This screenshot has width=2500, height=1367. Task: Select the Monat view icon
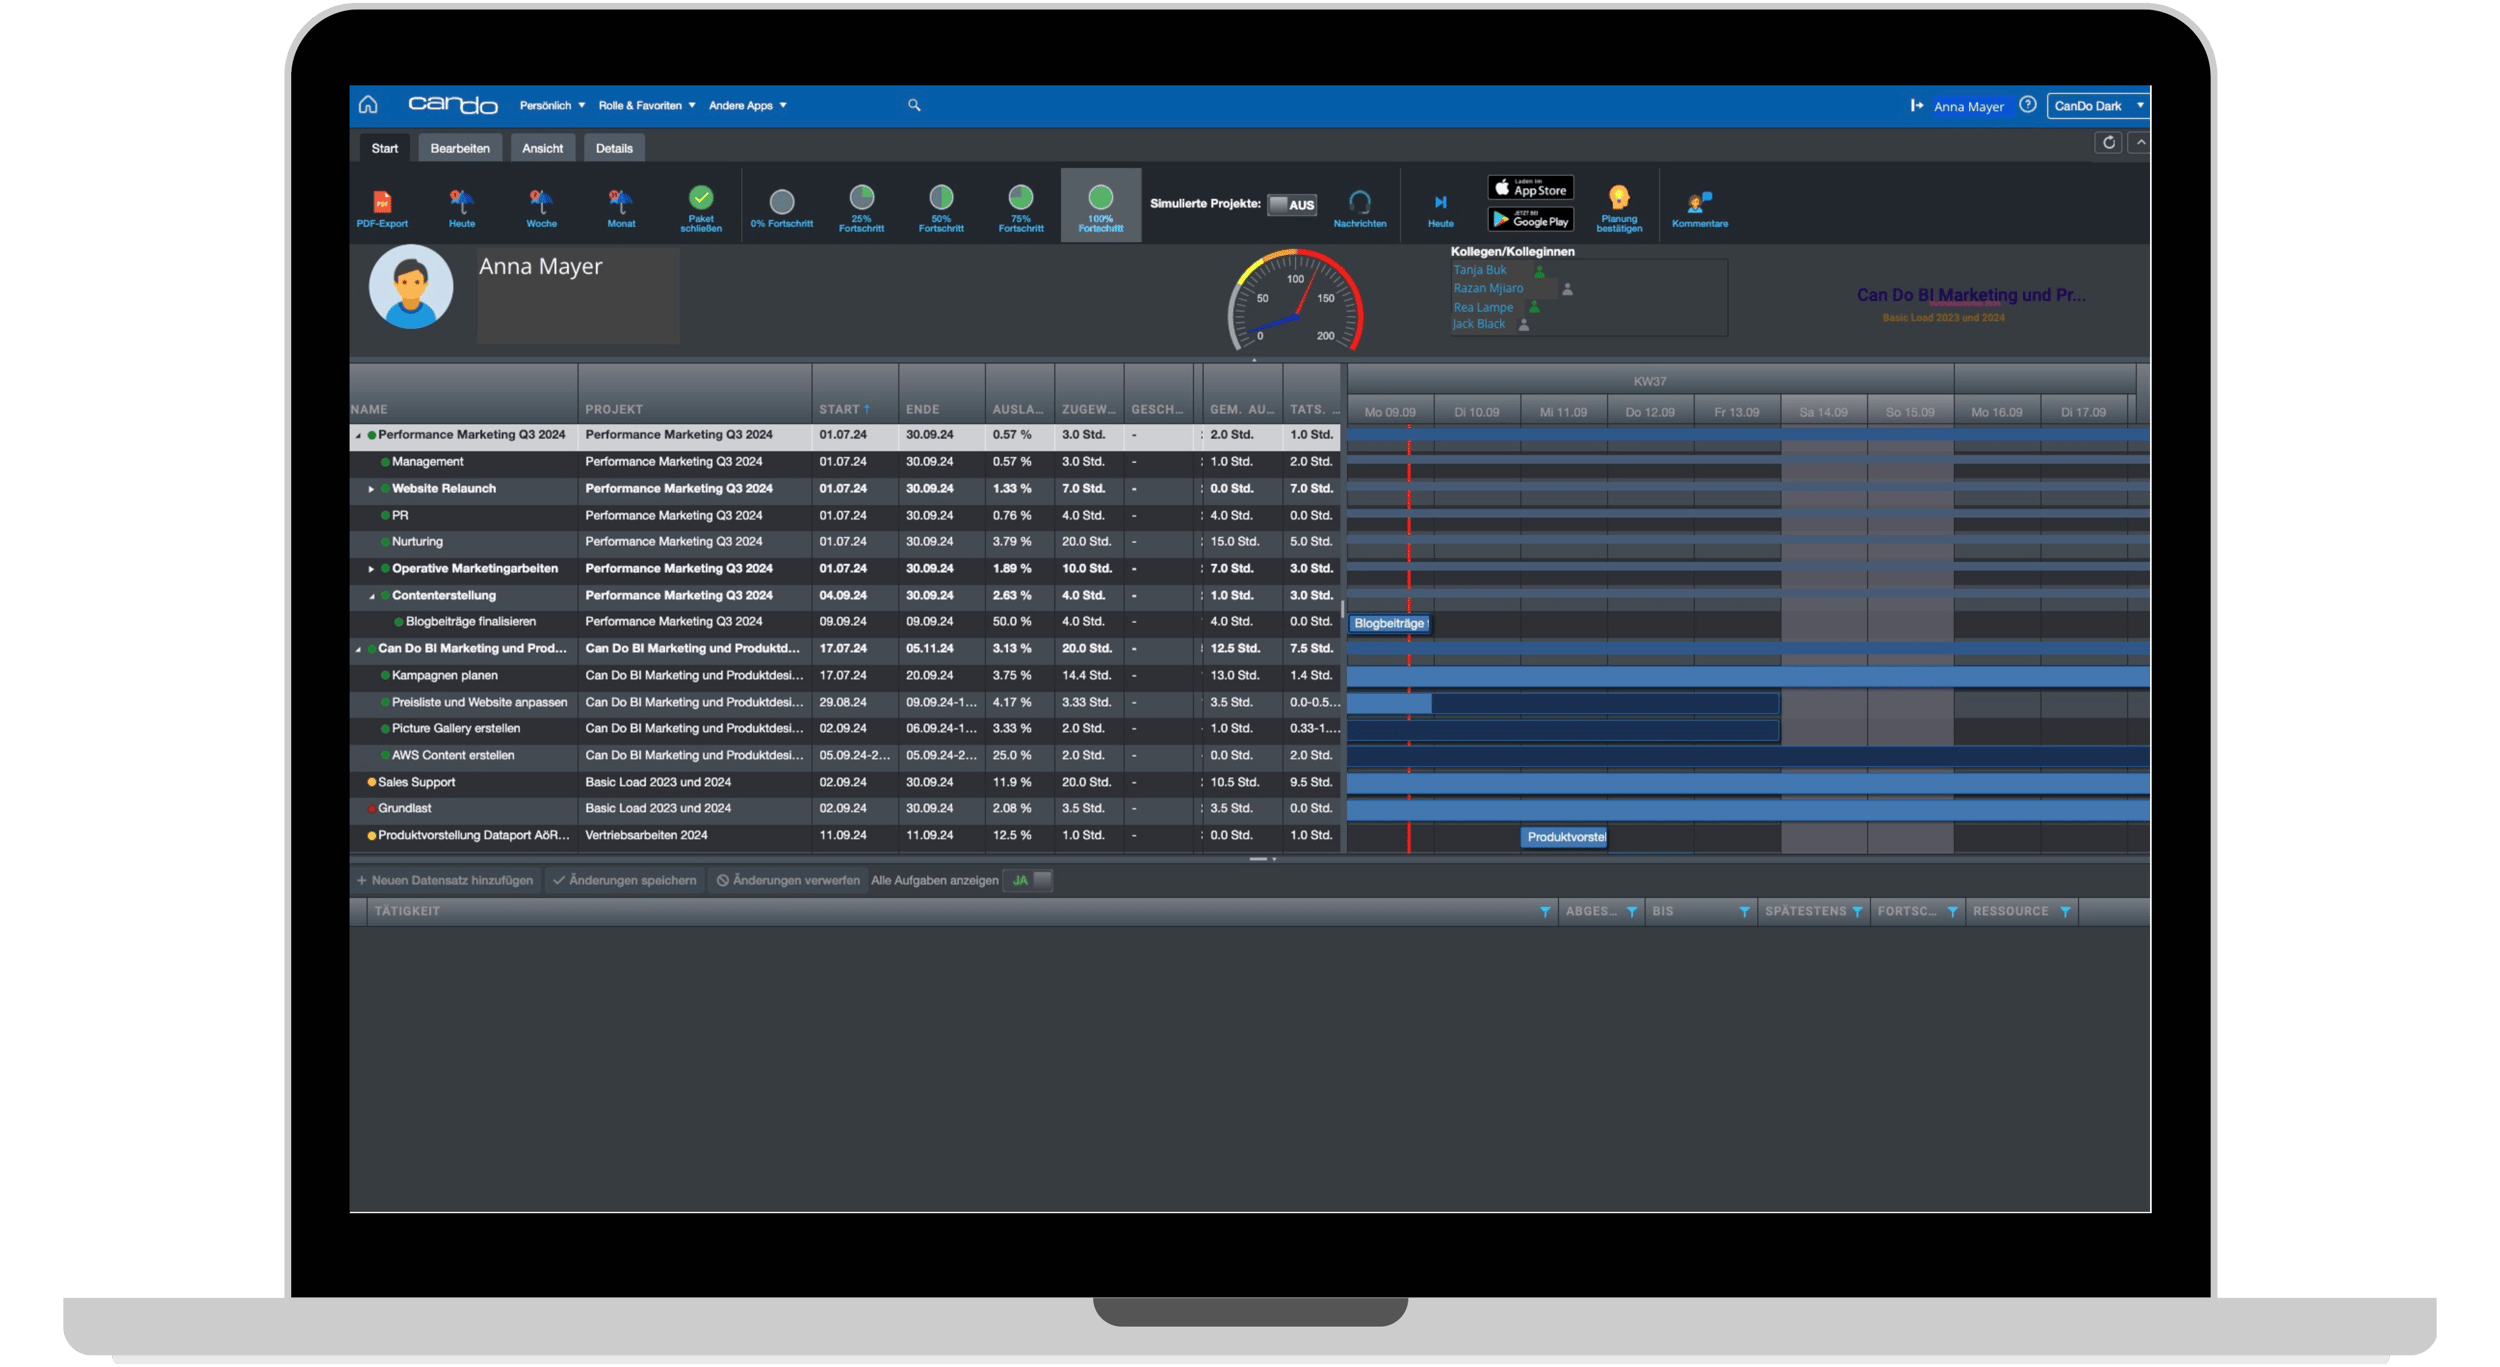pyautogui.click(x=621, y=205)
